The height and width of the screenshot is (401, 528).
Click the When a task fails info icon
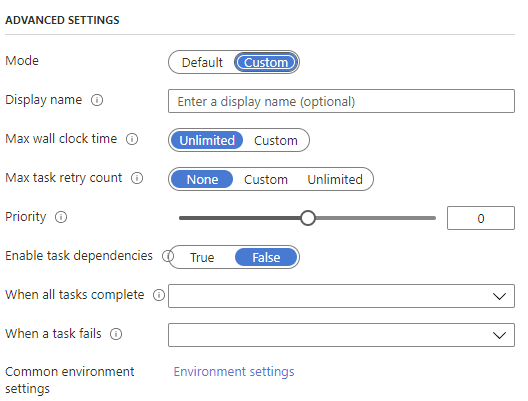click(116, 334)
